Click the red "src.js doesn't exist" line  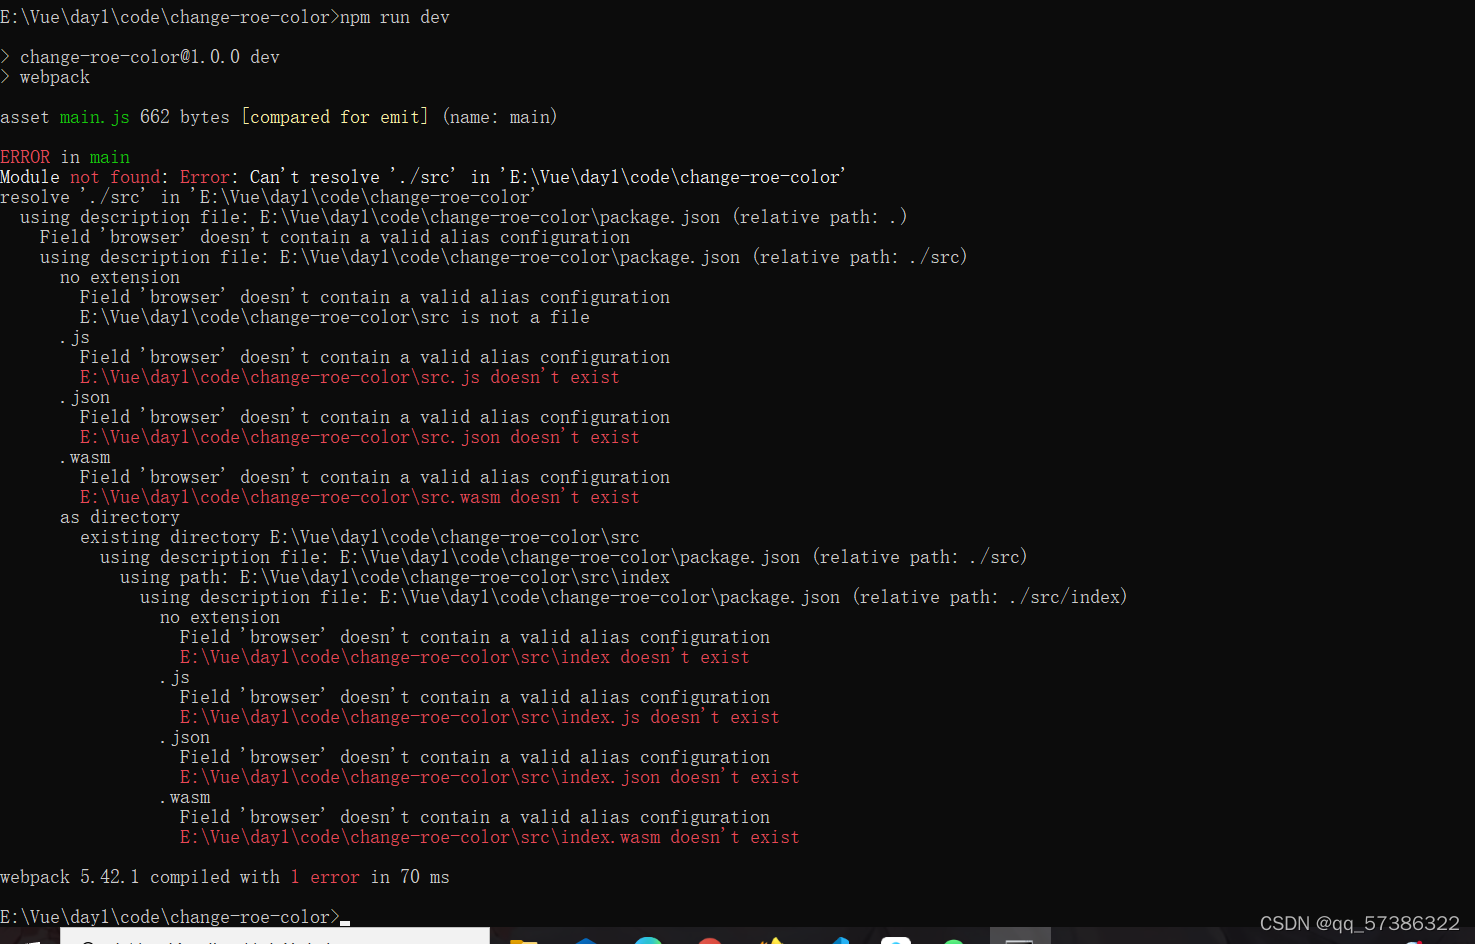point(350,377)
